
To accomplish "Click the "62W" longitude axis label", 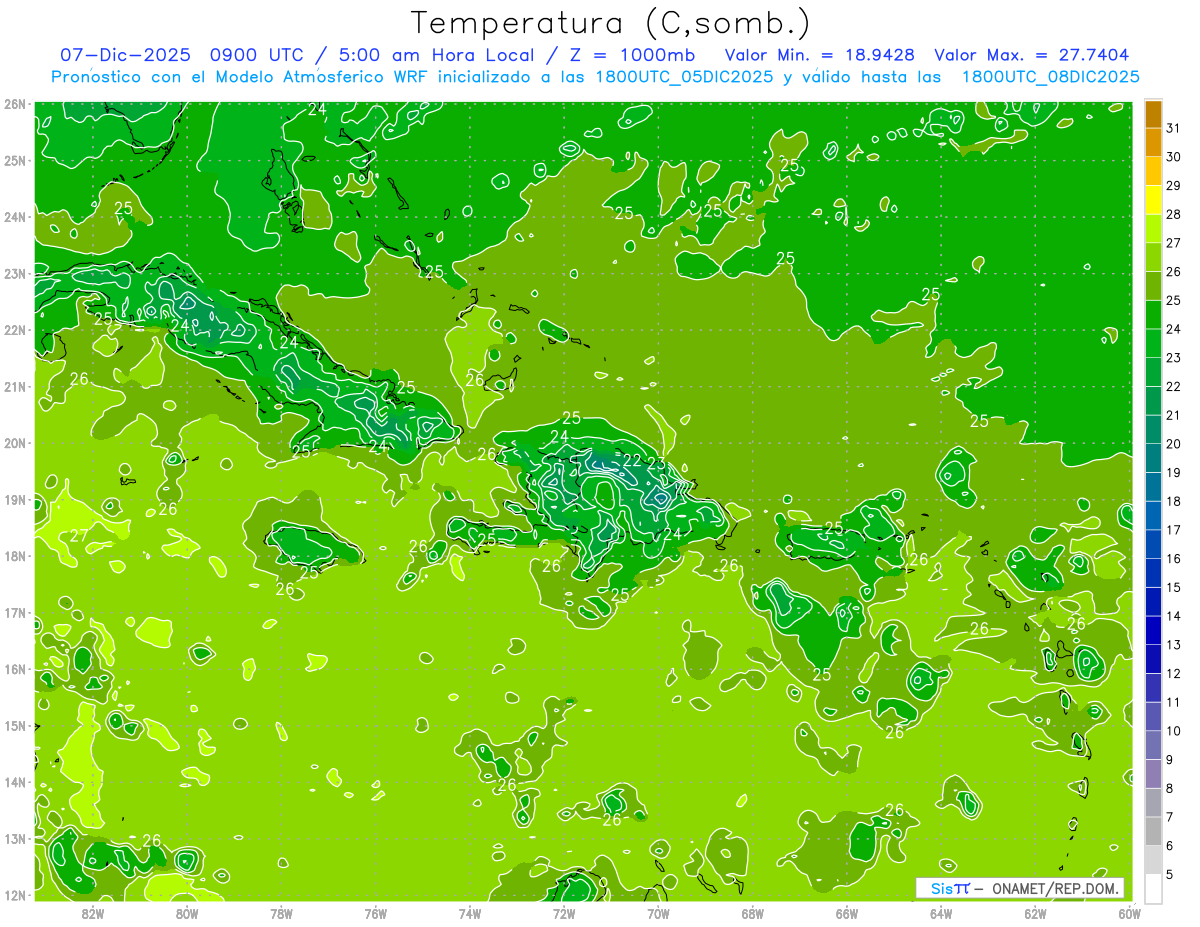I will (x=1035, y=913).
